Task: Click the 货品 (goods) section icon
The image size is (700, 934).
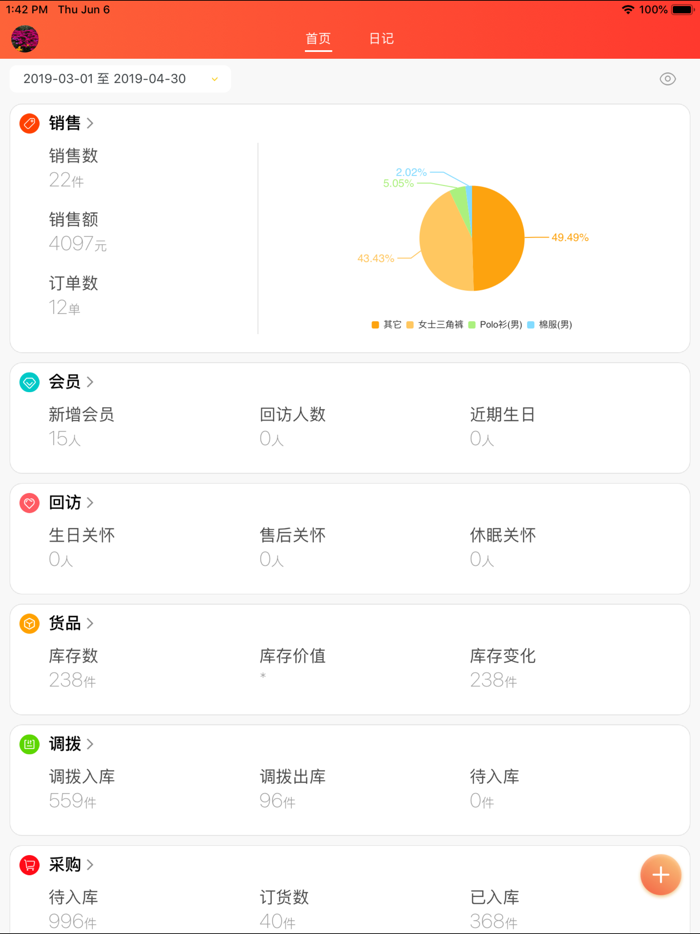Action: point(28,623)
